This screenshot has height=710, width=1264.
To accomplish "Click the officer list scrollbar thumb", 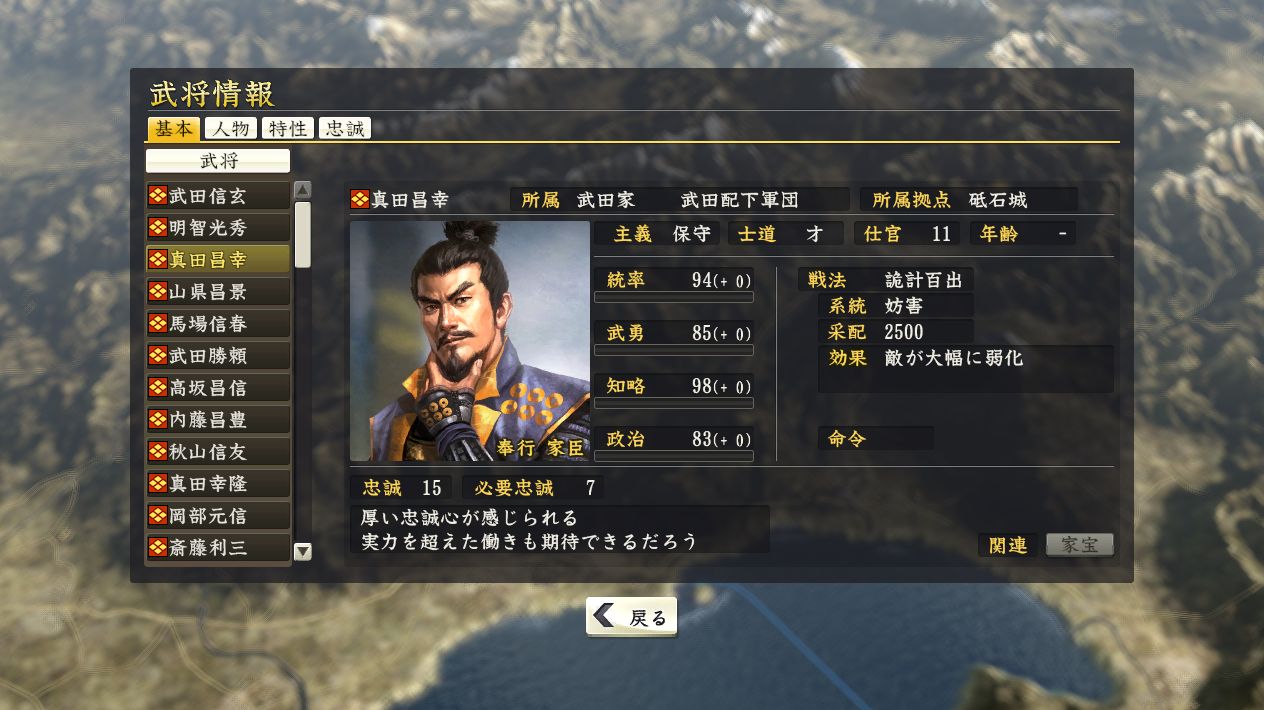I will (302, 234).
